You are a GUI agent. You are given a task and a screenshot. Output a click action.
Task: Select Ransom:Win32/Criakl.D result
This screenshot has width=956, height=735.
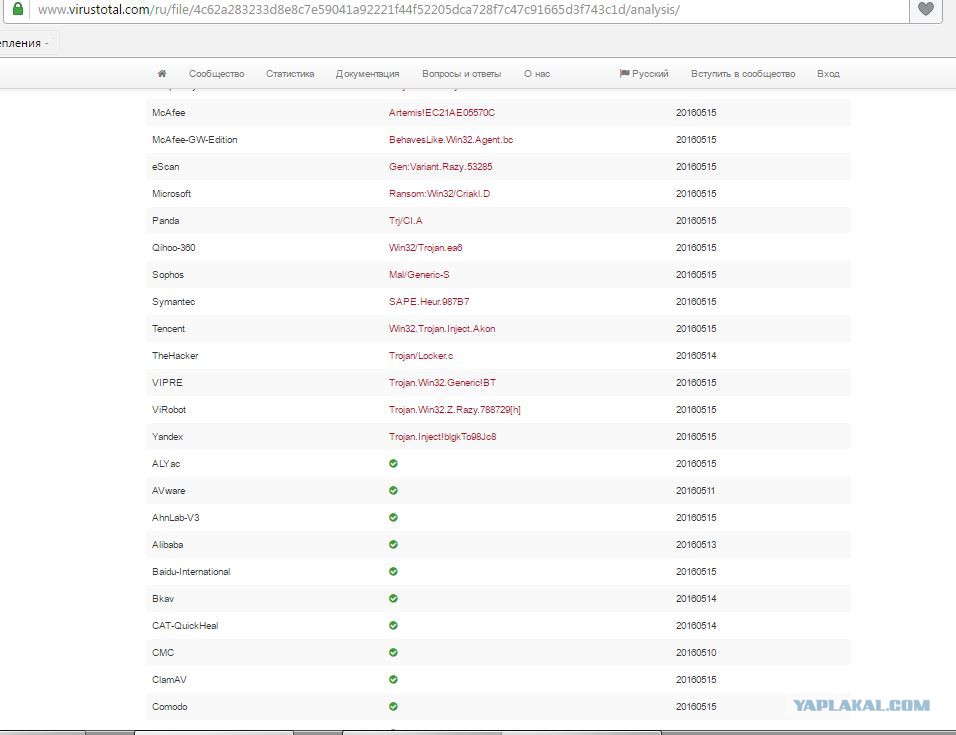[440, 194]
